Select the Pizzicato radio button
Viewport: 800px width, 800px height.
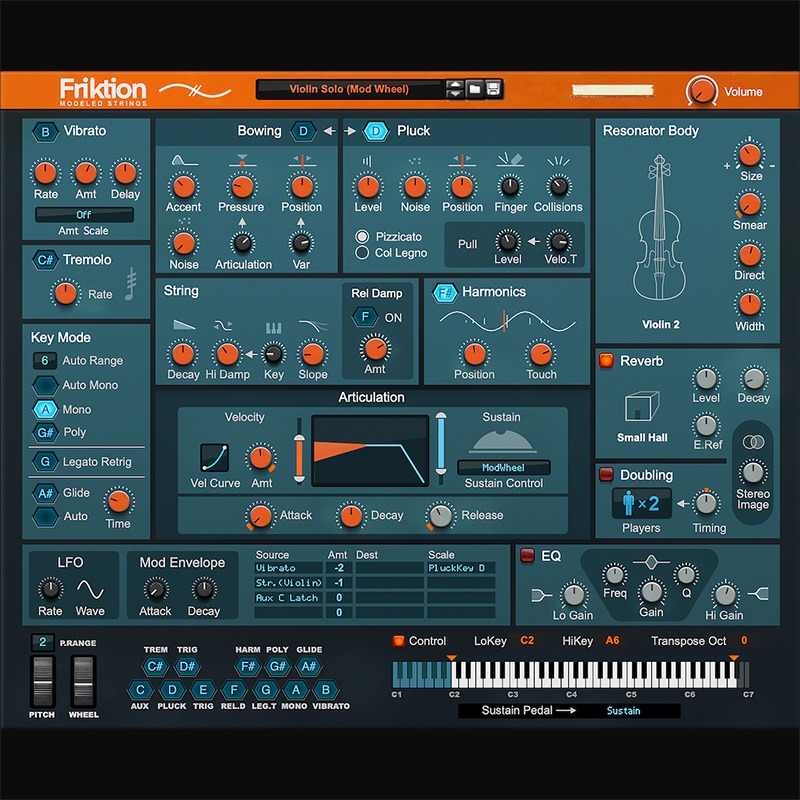pos(362,237)
